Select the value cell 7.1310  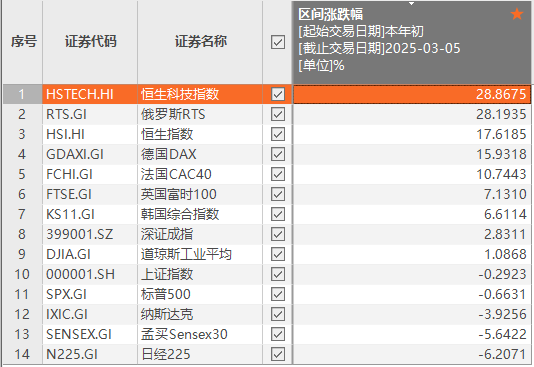click(412, 194)
